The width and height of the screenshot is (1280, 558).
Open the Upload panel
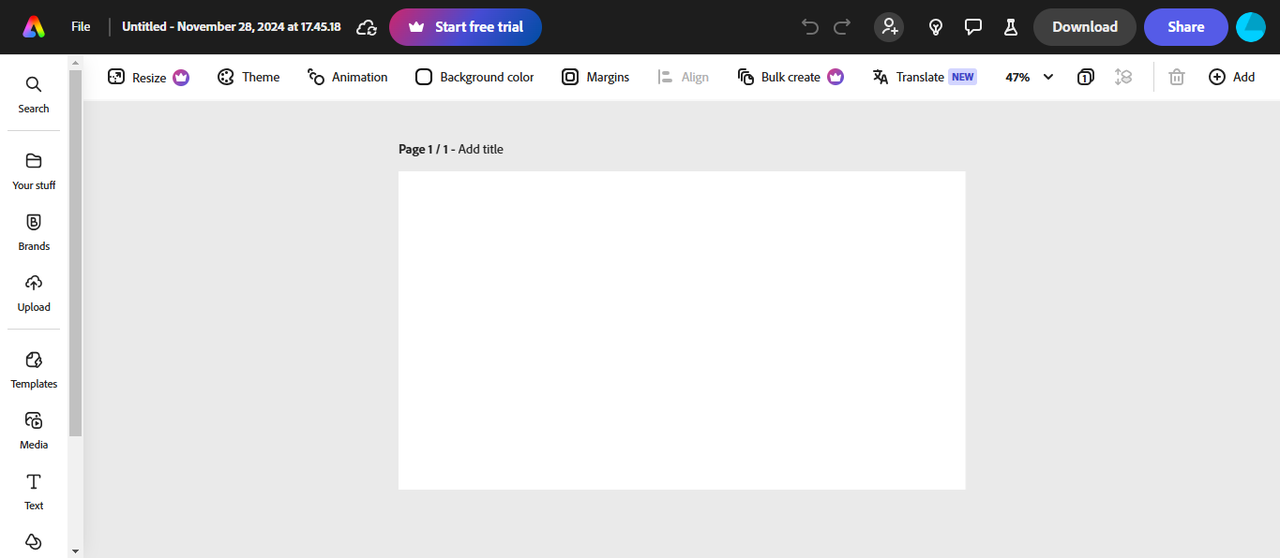(34, 293)
